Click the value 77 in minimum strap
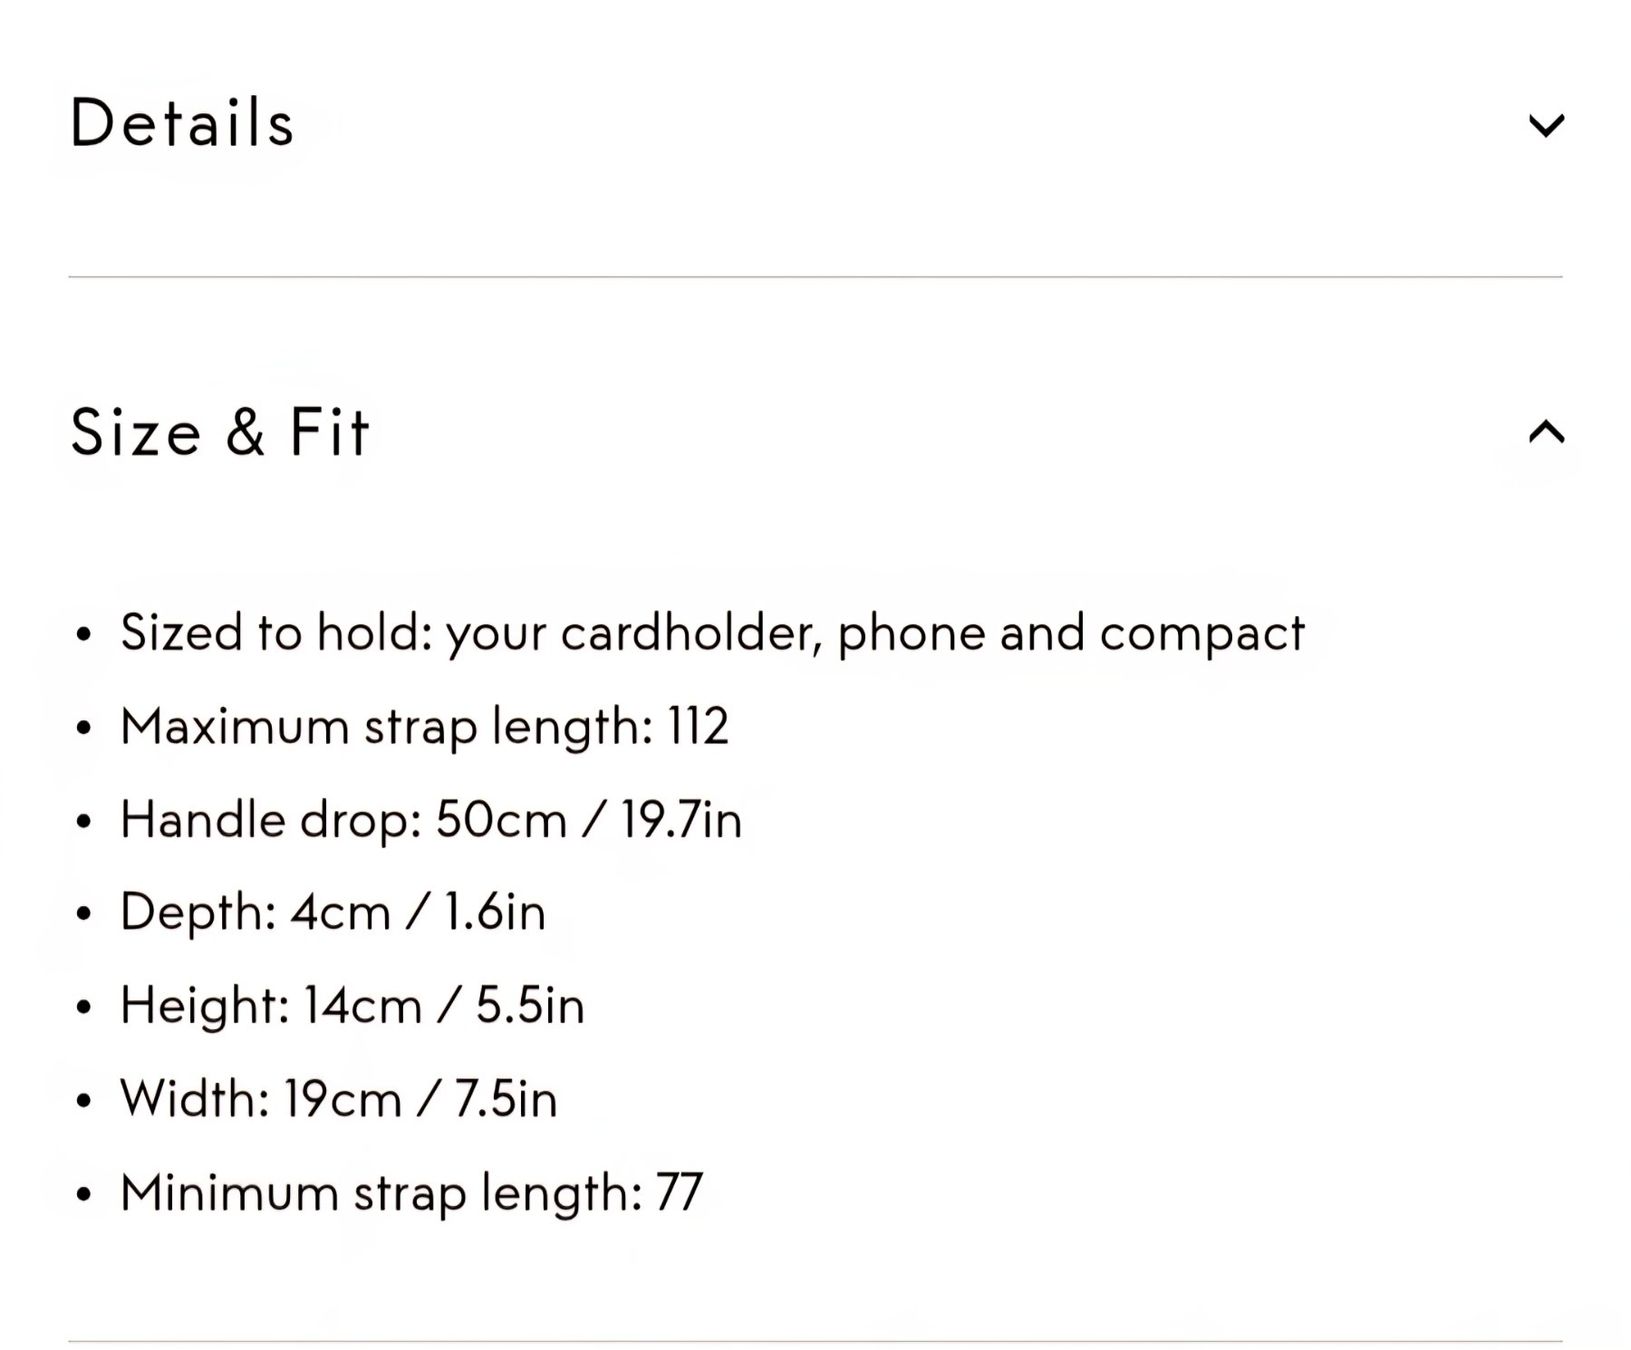 coord(680,1192)
